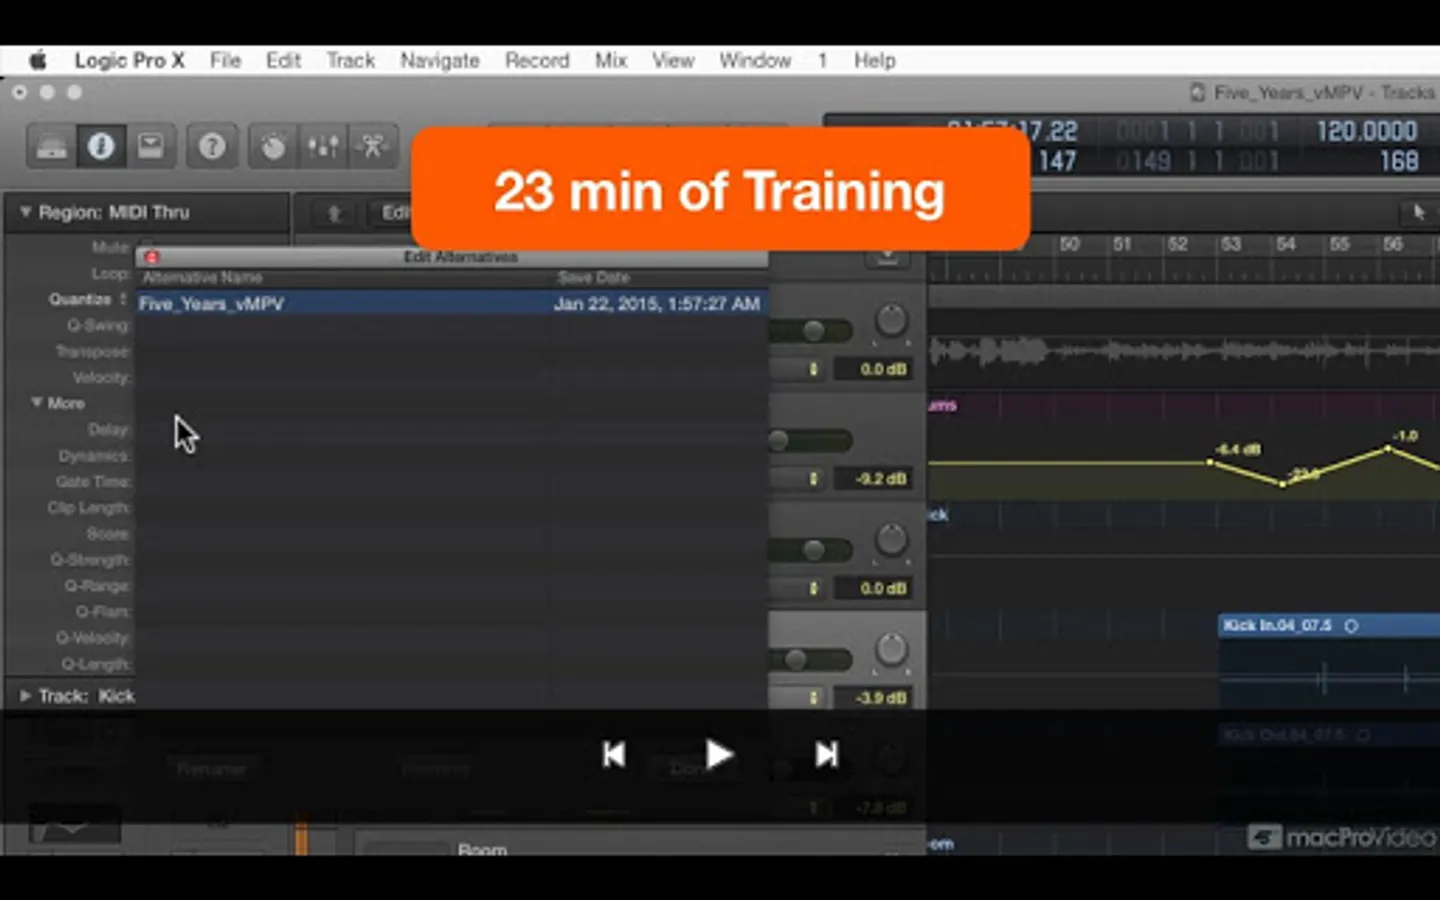Viewport: 1440px width, 900px height.
Task: Click the Transpose parameter label
Action: point(92,351)
